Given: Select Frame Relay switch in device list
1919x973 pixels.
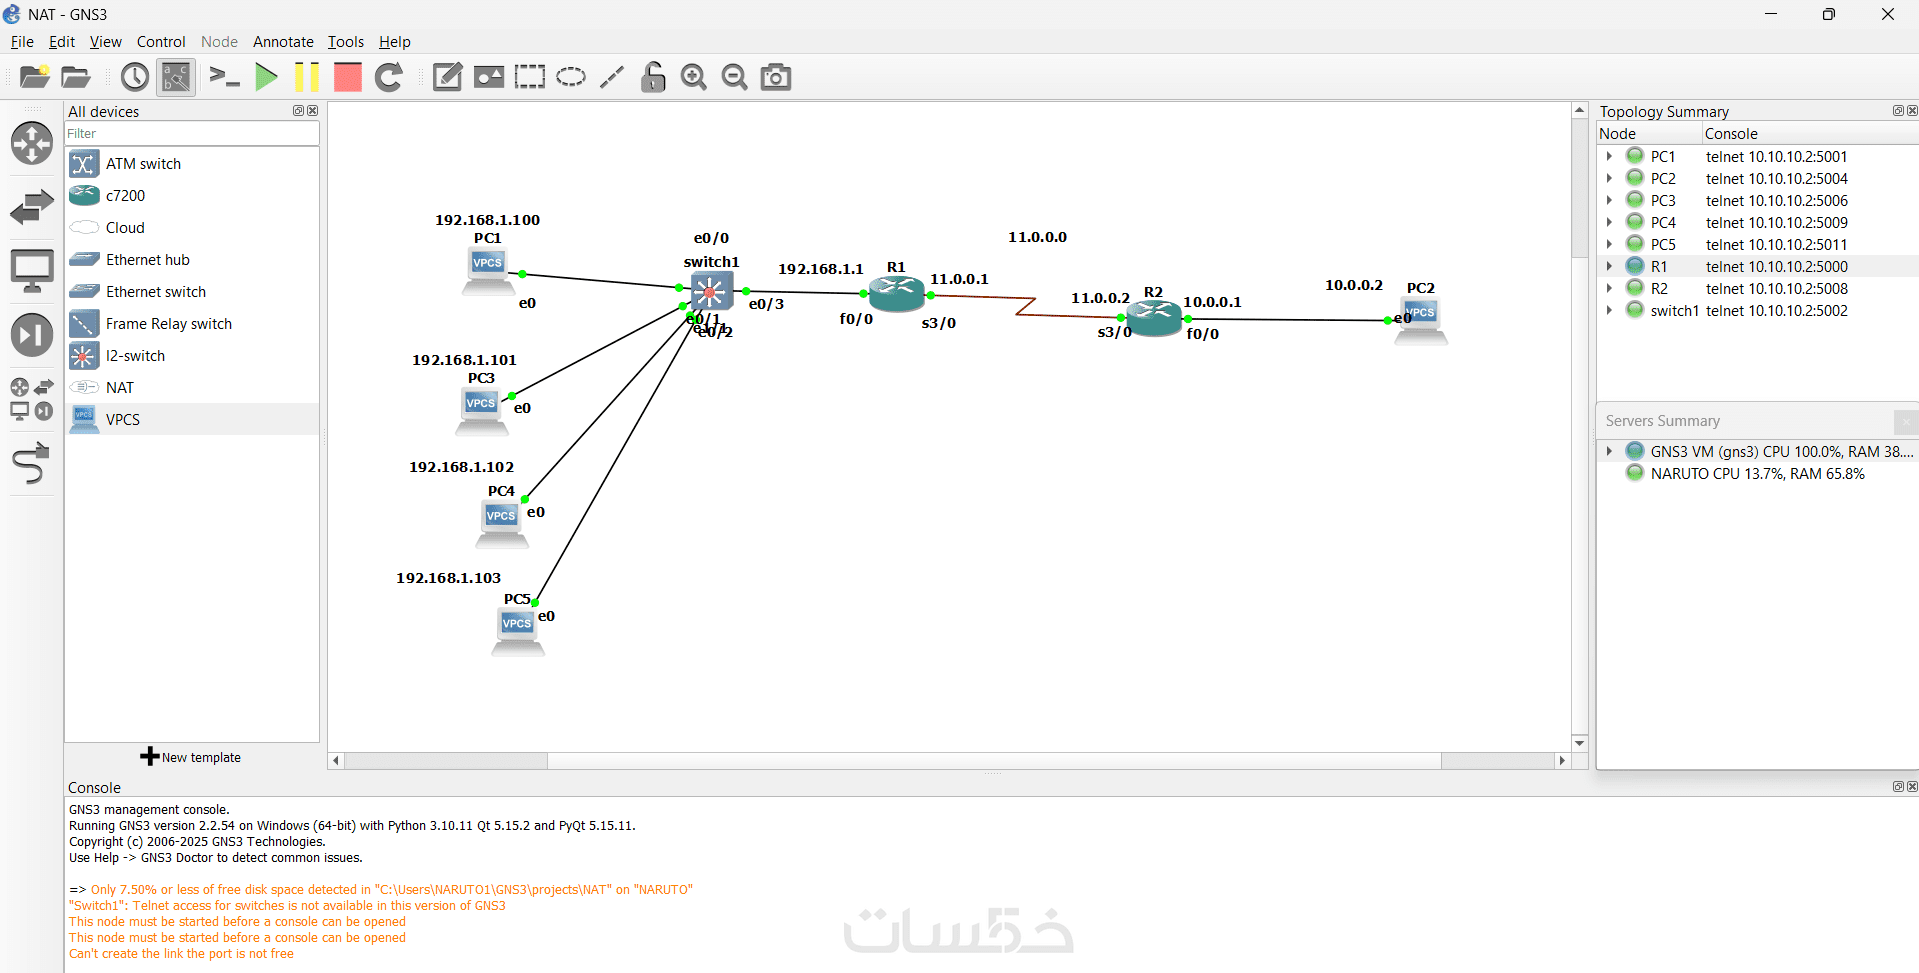Looking at the screenshot, I should click(192, 324).
